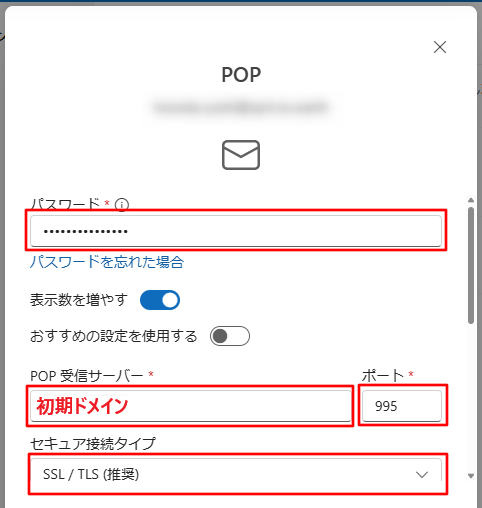Click the vertical scrollbar thumb

coord(471,265)
